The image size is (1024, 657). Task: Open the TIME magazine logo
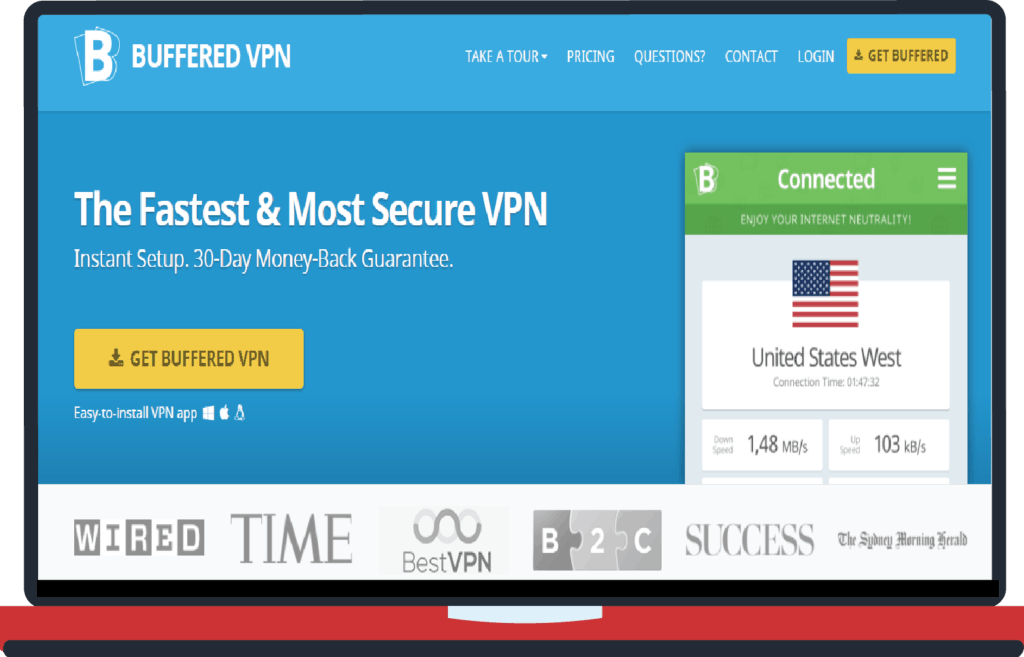[291, 538]
